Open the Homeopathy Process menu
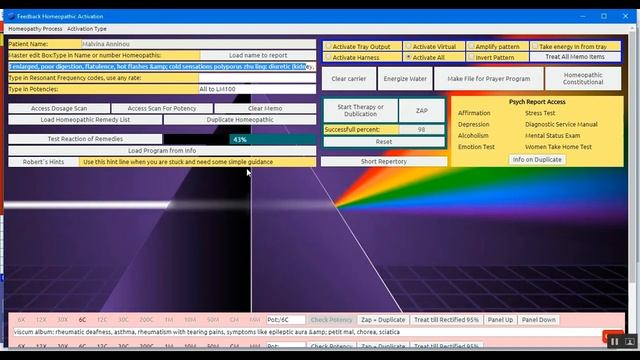The width and height of the screenshot is (640, 360). click(x=35, y=29)
